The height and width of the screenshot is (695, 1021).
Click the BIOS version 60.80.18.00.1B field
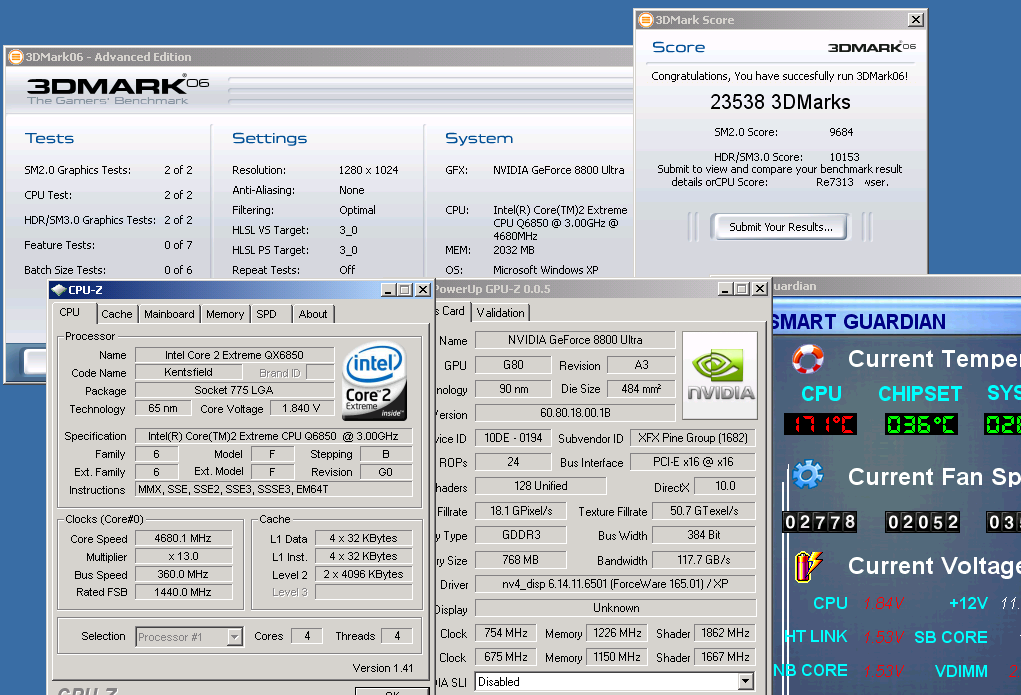pyautogui.click(x=575, y=413)
